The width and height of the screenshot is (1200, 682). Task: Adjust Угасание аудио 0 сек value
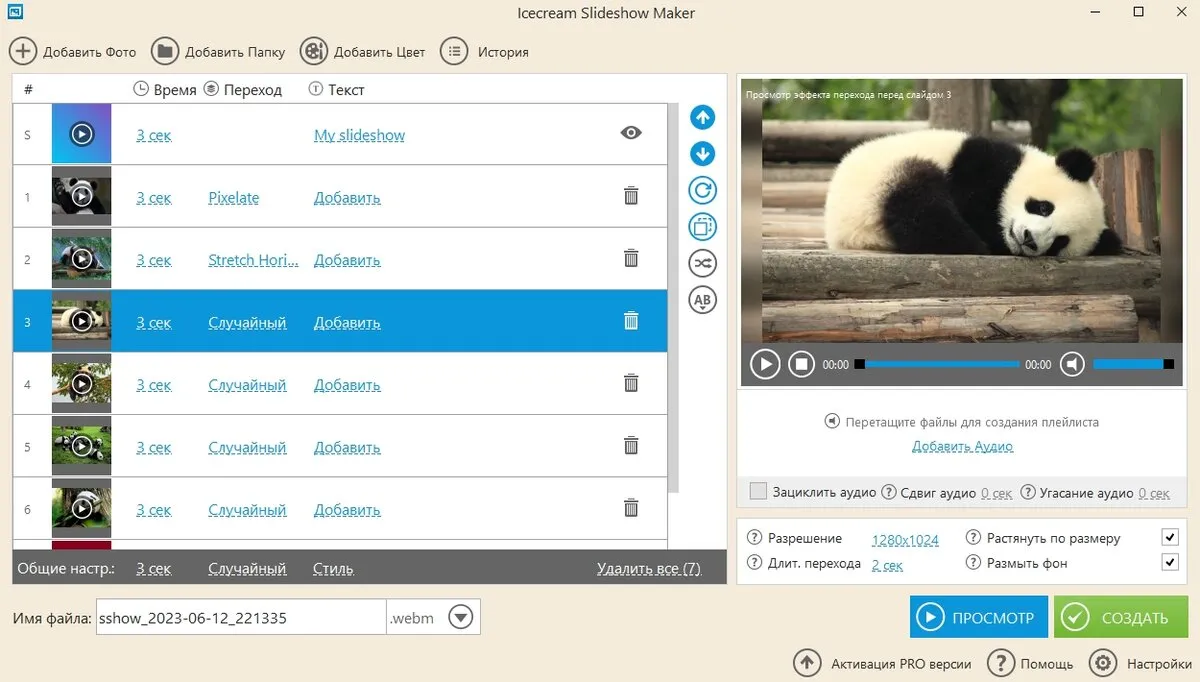[1154, 493]
